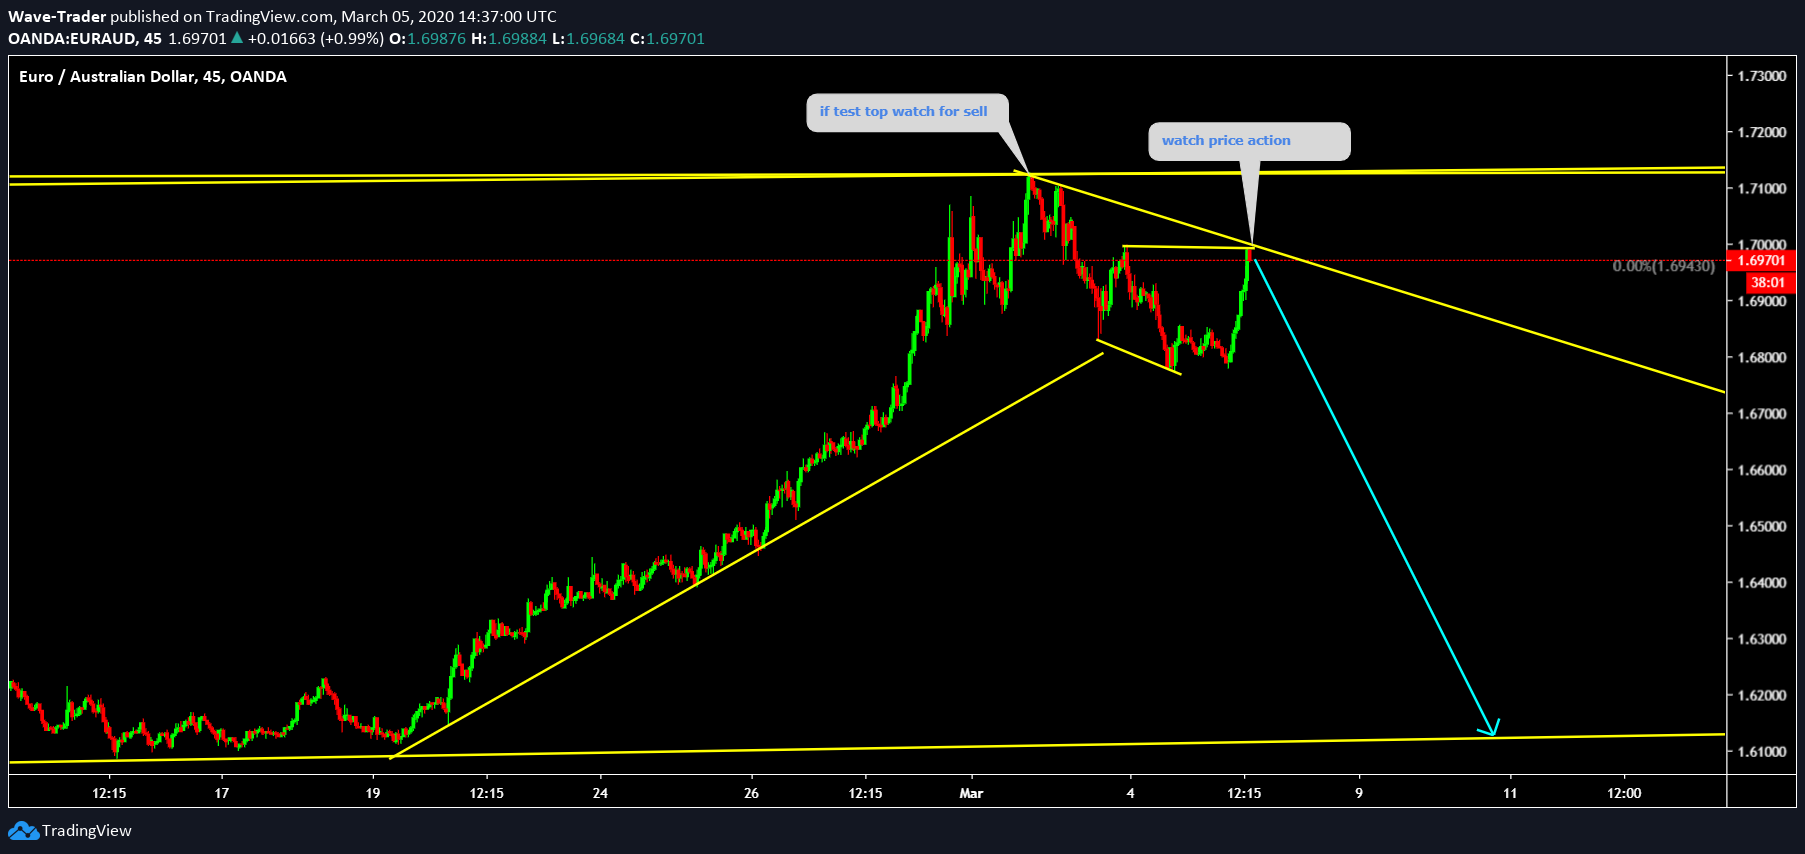Click the 'if test top watch for sell' callout
The width and height of the screenshot is (1805, 854).
(x=907, y=112)
